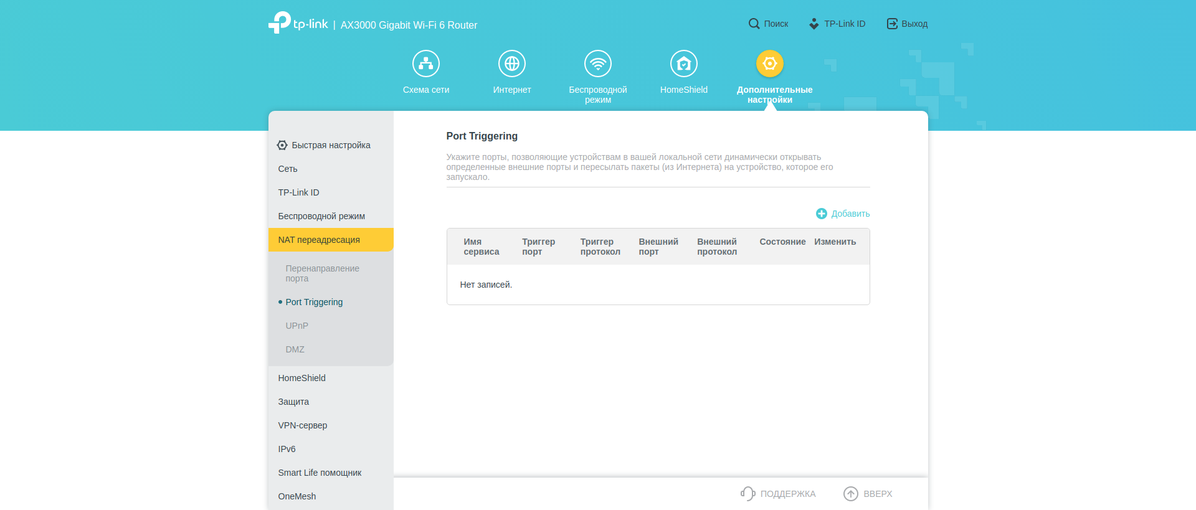Open VPN-сервер in the sidebar
This screenshot has width=1196, height=510.
click(x=302, y=425)
